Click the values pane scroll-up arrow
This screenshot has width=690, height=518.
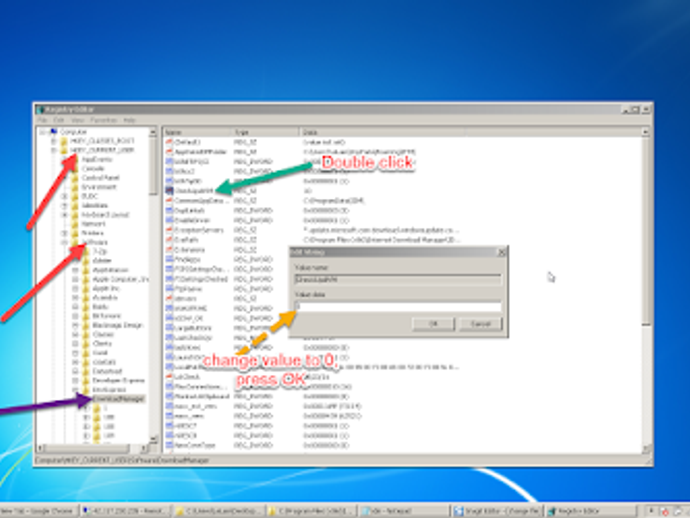[646, 132]
